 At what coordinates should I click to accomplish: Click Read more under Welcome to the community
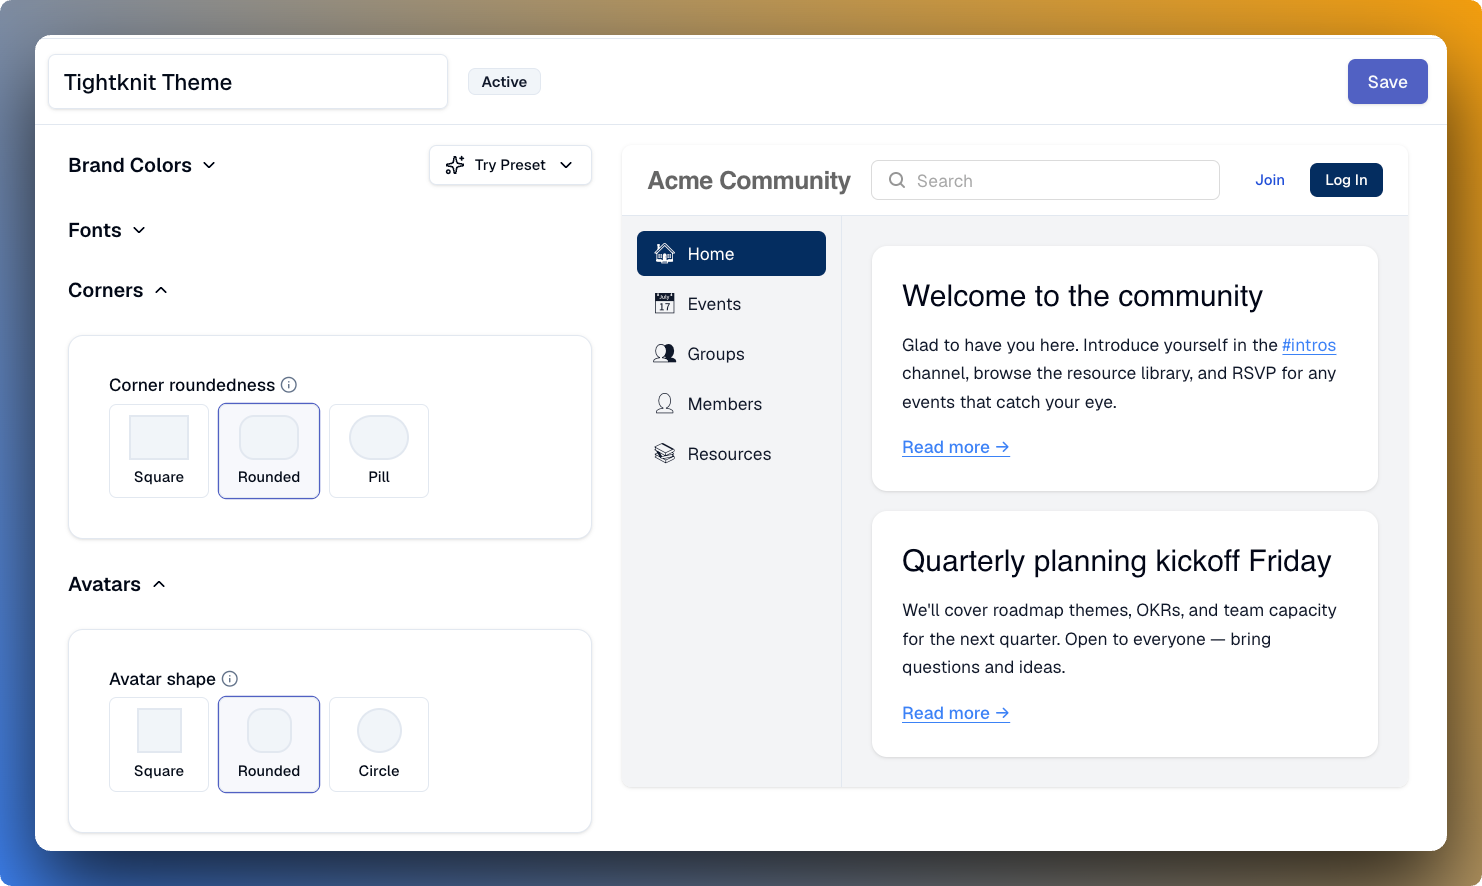tap(956, 447)
